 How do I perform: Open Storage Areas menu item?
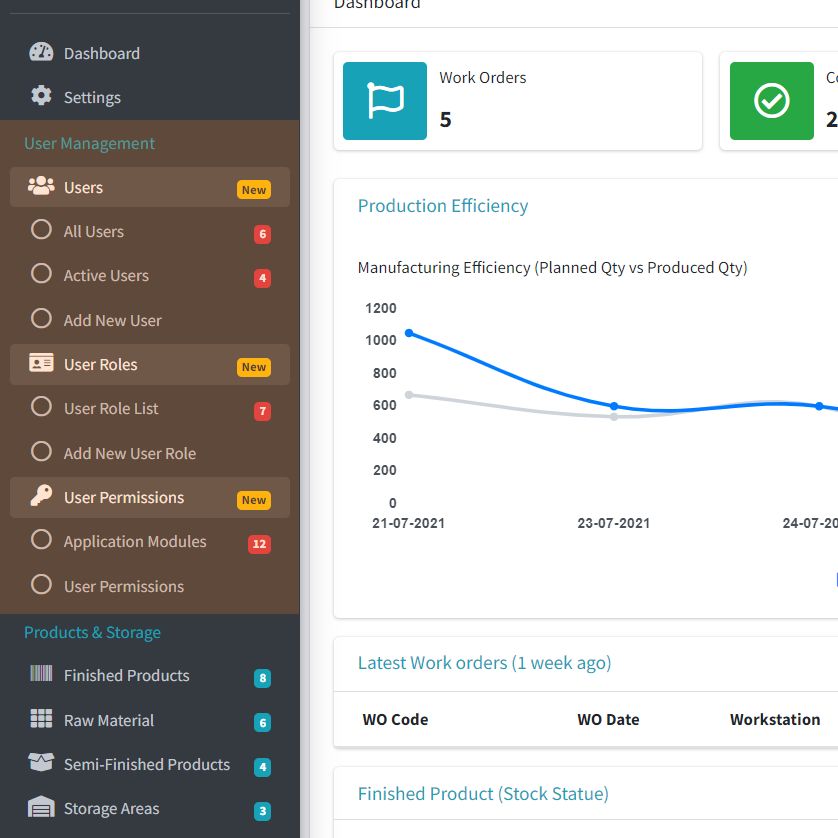[x=150, y=809]
